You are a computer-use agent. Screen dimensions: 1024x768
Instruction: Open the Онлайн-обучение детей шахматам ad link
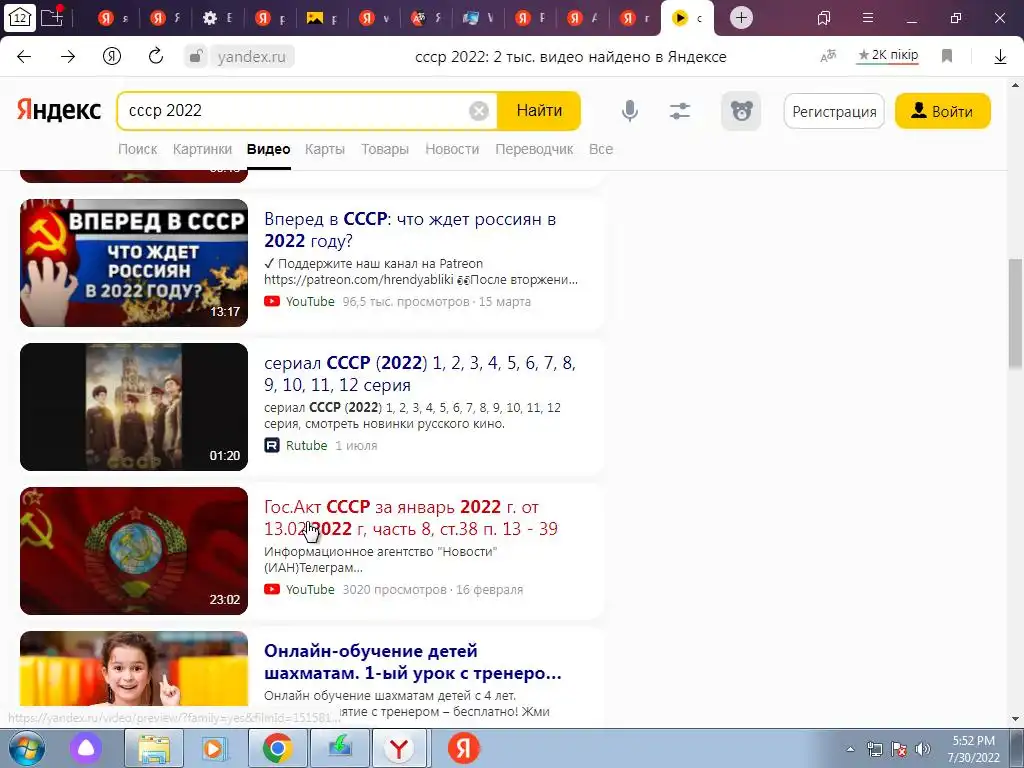412,662
